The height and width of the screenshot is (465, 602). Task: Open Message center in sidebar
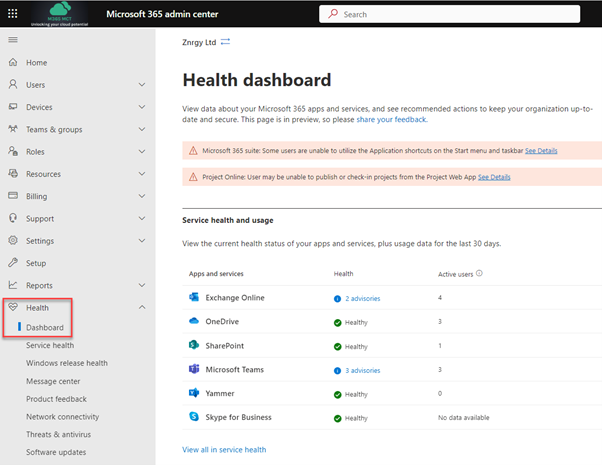click(53, 381)
